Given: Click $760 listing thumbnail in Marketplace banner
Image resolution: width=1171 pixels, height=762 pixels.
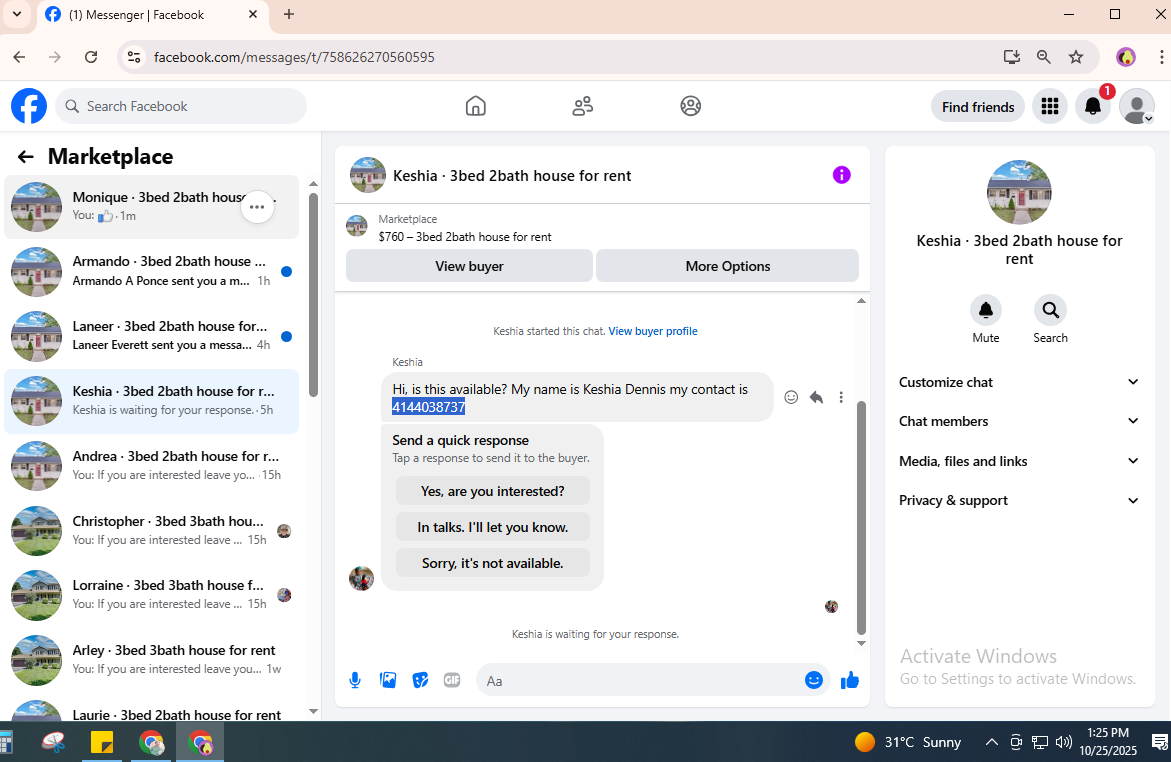Looking at the screenshot, I should click(x=357, y=226).
